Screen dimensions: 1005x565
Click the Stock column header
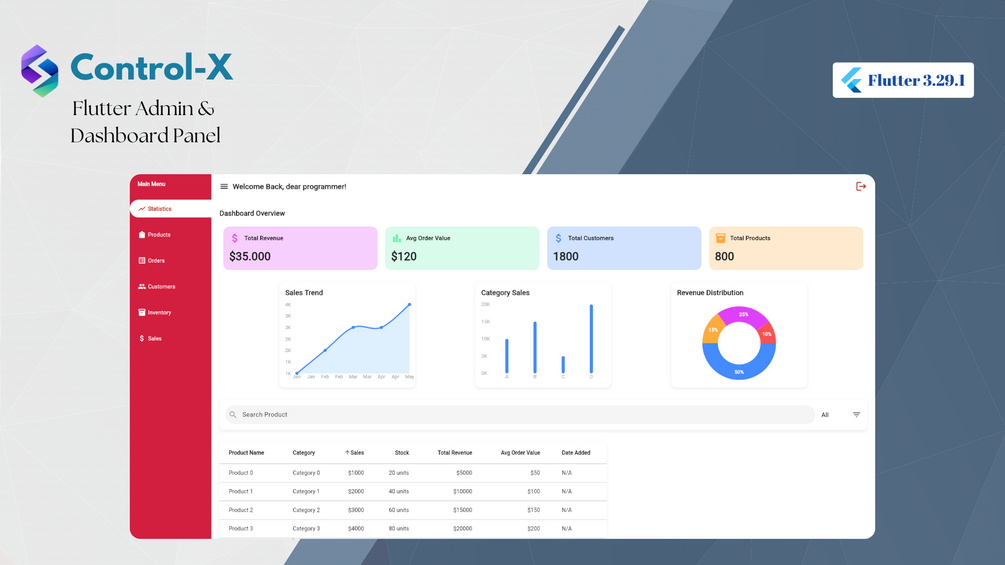click(402, 453)
